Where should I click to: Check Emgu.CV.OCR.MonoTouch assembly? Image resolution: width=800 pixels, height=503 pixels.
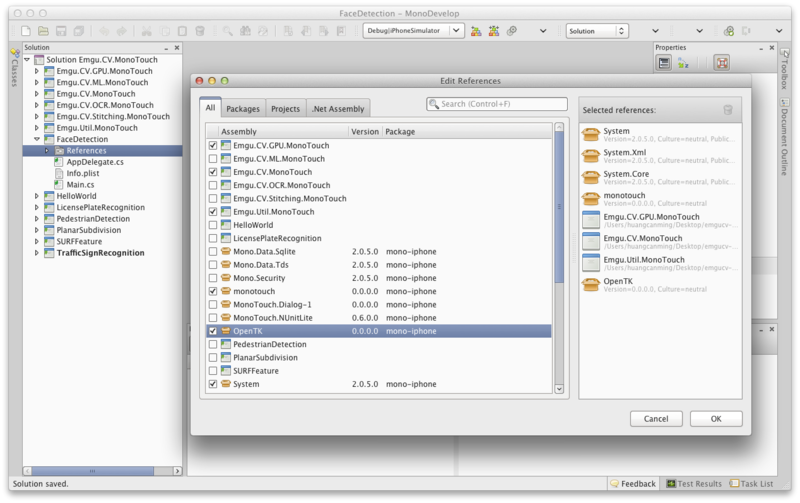point(213,185)
